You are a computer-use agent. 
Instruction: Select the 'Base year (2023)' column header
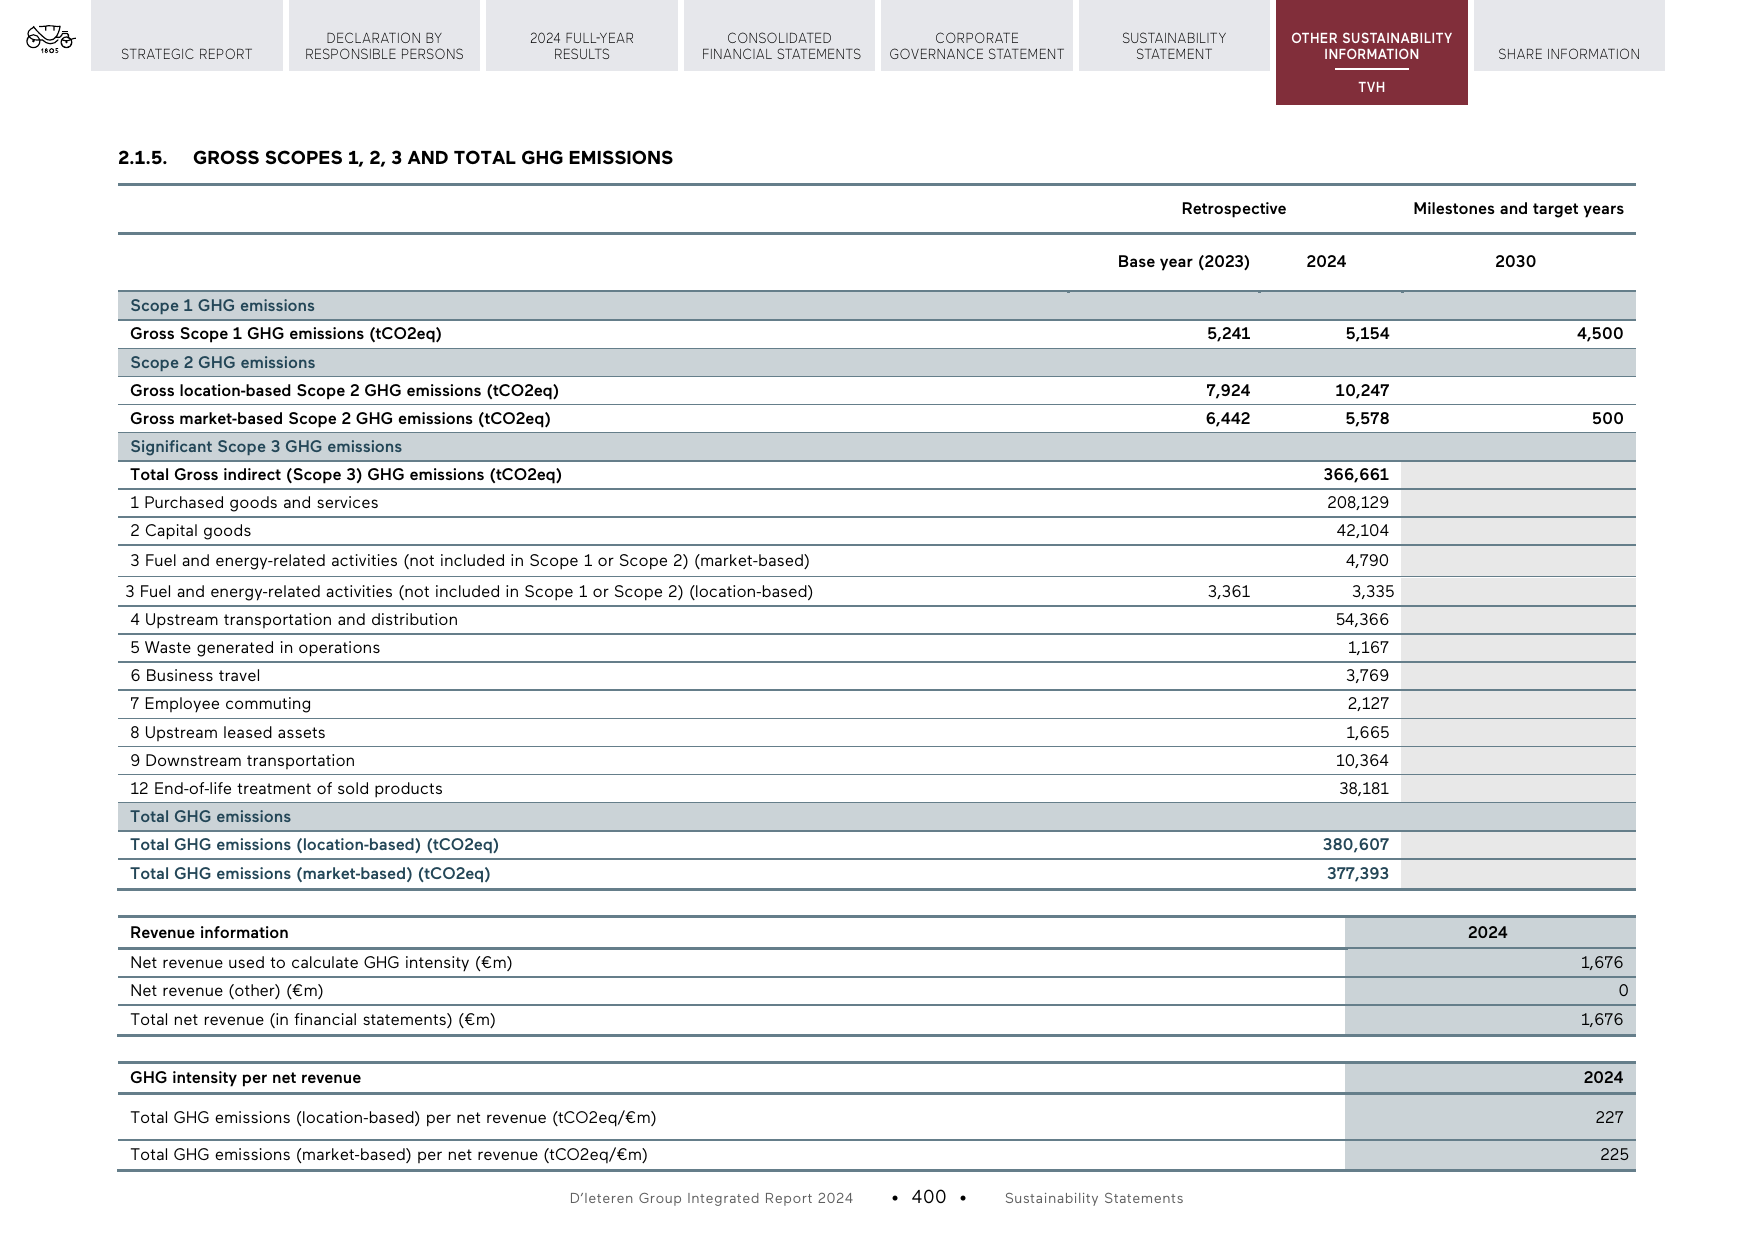click(x=1184, y=262)
